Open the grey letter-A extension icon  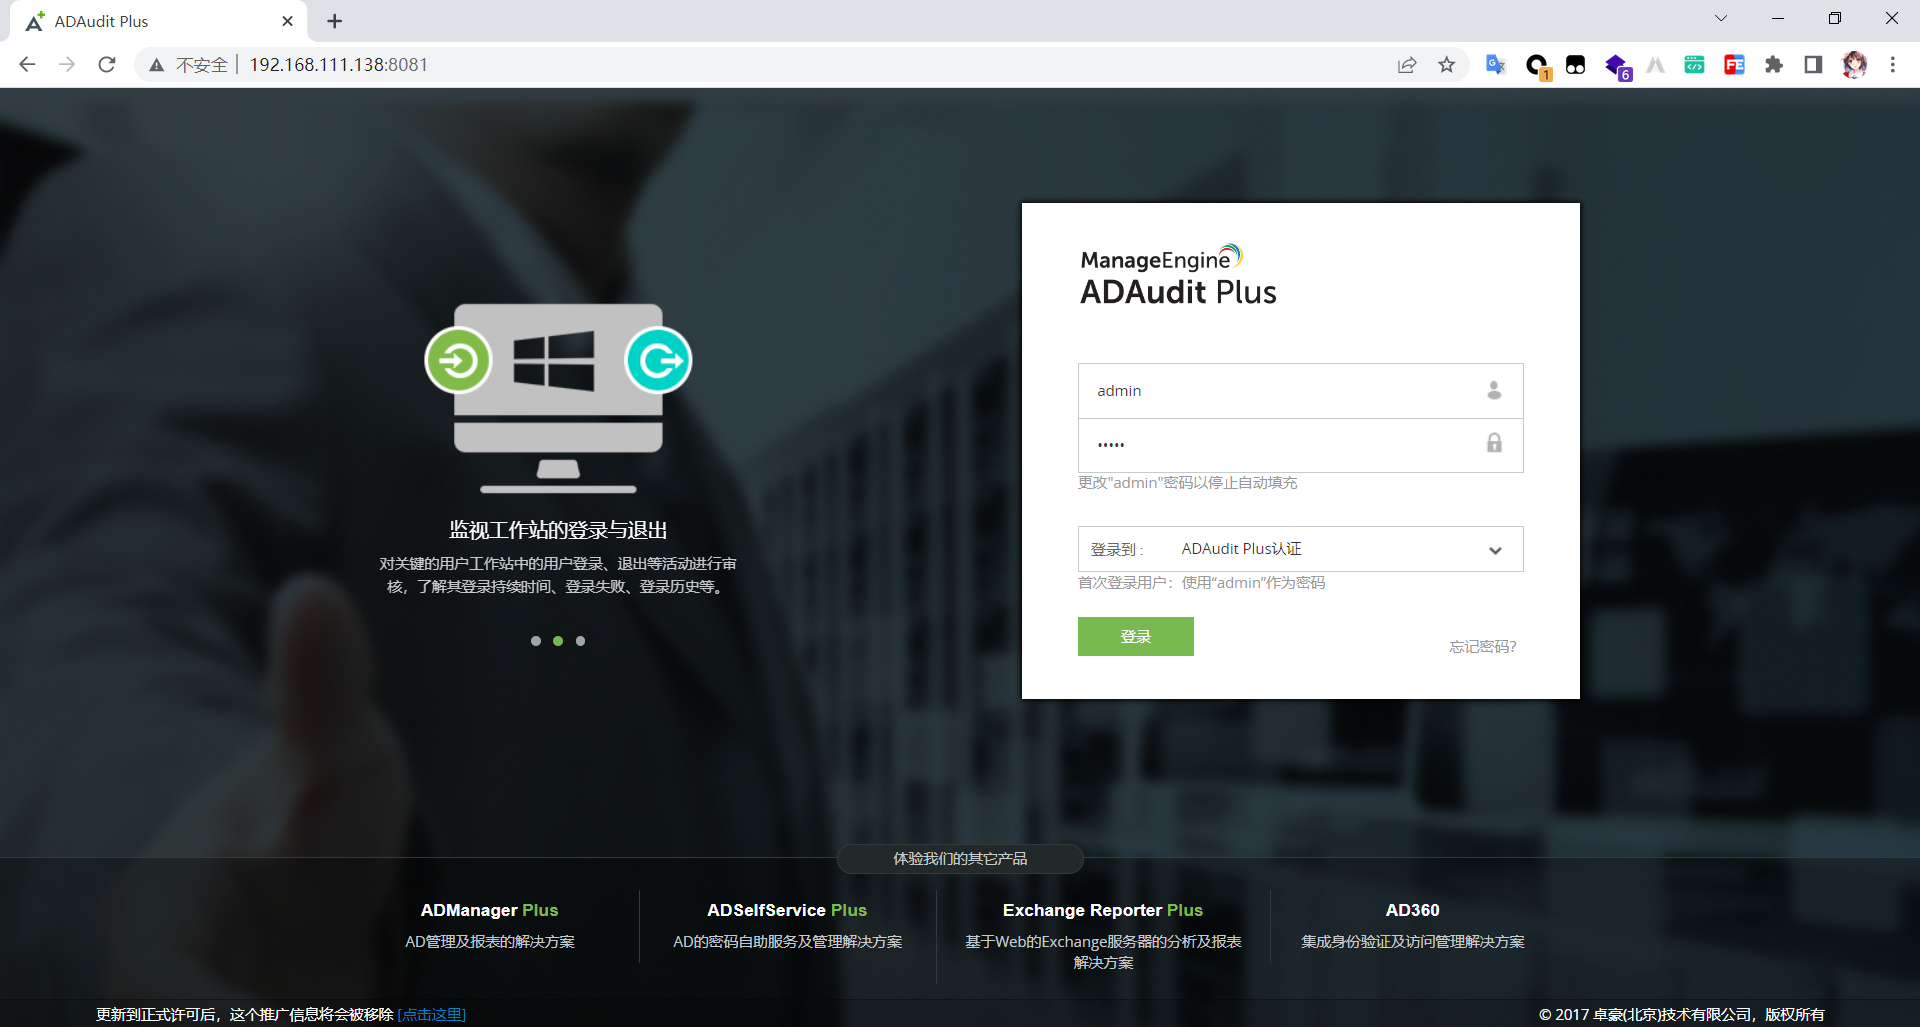tap(1656, 65)
